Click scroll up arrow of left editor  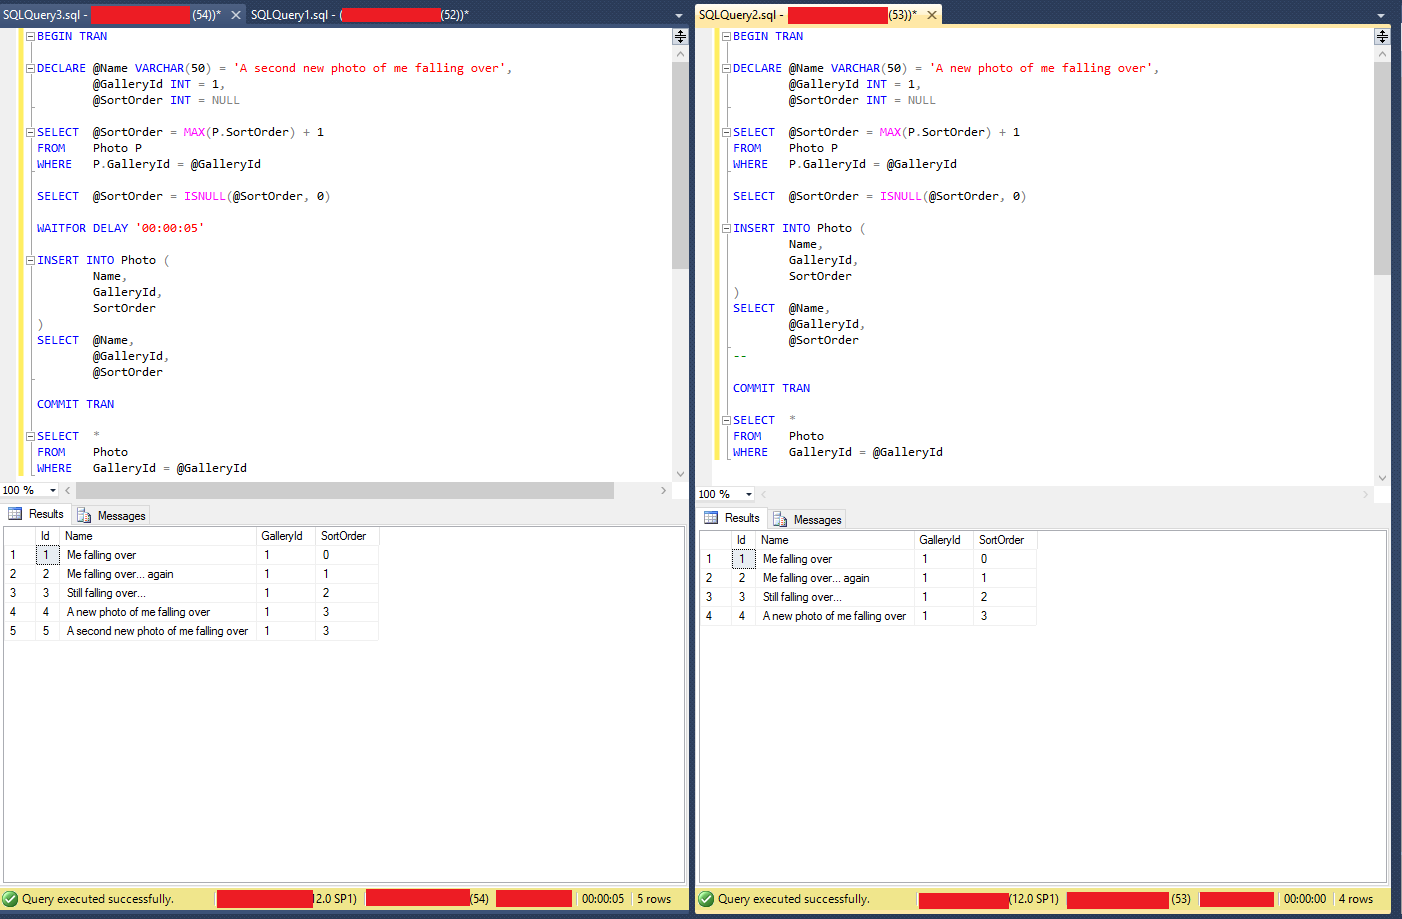[680, 54]
